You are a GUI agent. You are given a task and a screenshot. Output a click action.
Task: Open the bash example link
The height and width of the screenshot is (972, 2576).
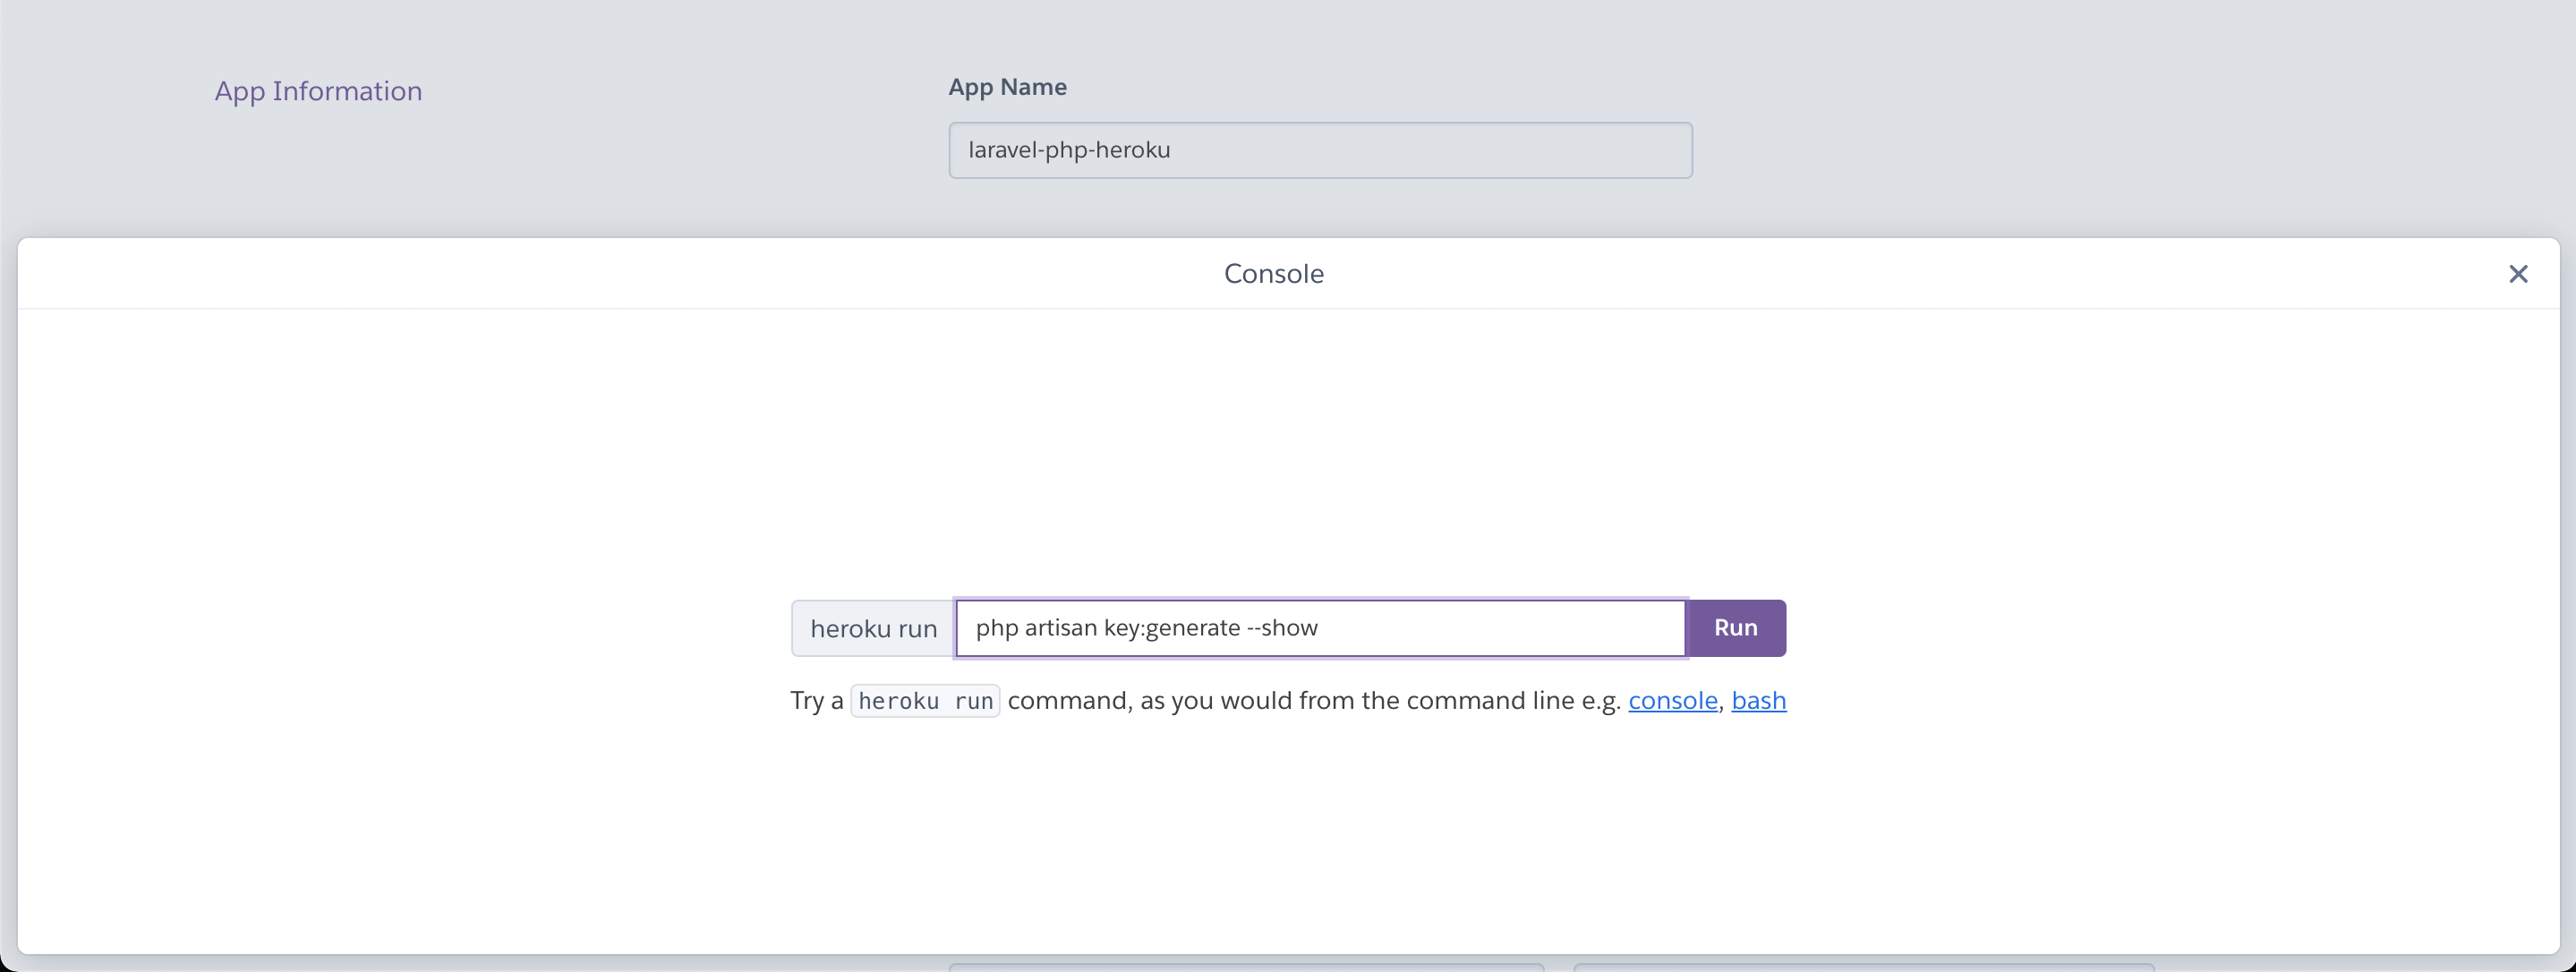pyautogui.click(x=1758, y=700)
